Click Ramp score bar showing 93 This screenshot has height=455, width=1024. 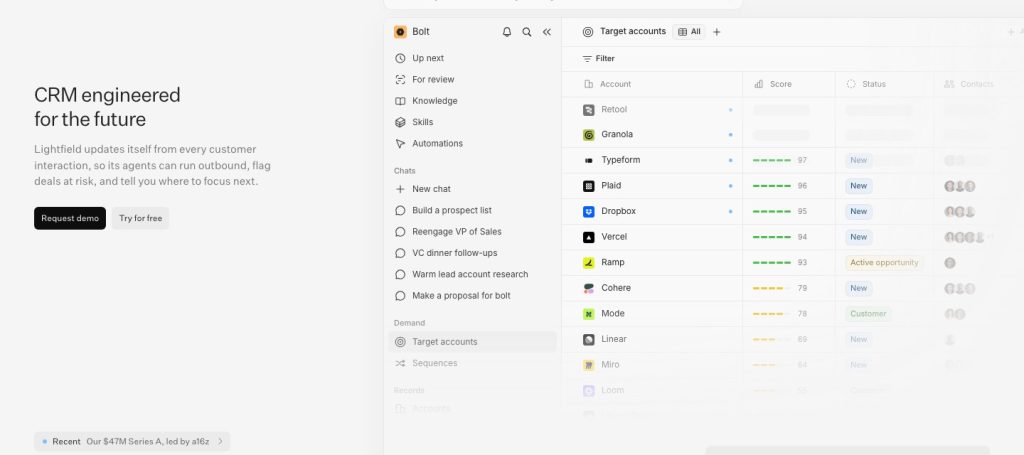tap(772, 262)
